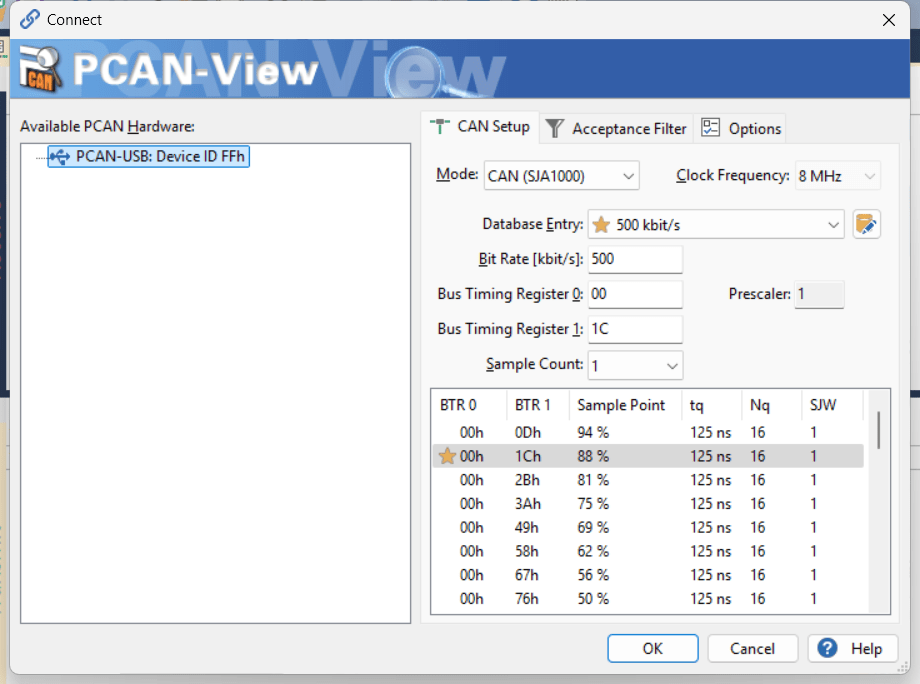Screen dimensions: 920x684
Task: Sort by BTR 0 column header
Action: pyautogui.click(x=469, y=405)
